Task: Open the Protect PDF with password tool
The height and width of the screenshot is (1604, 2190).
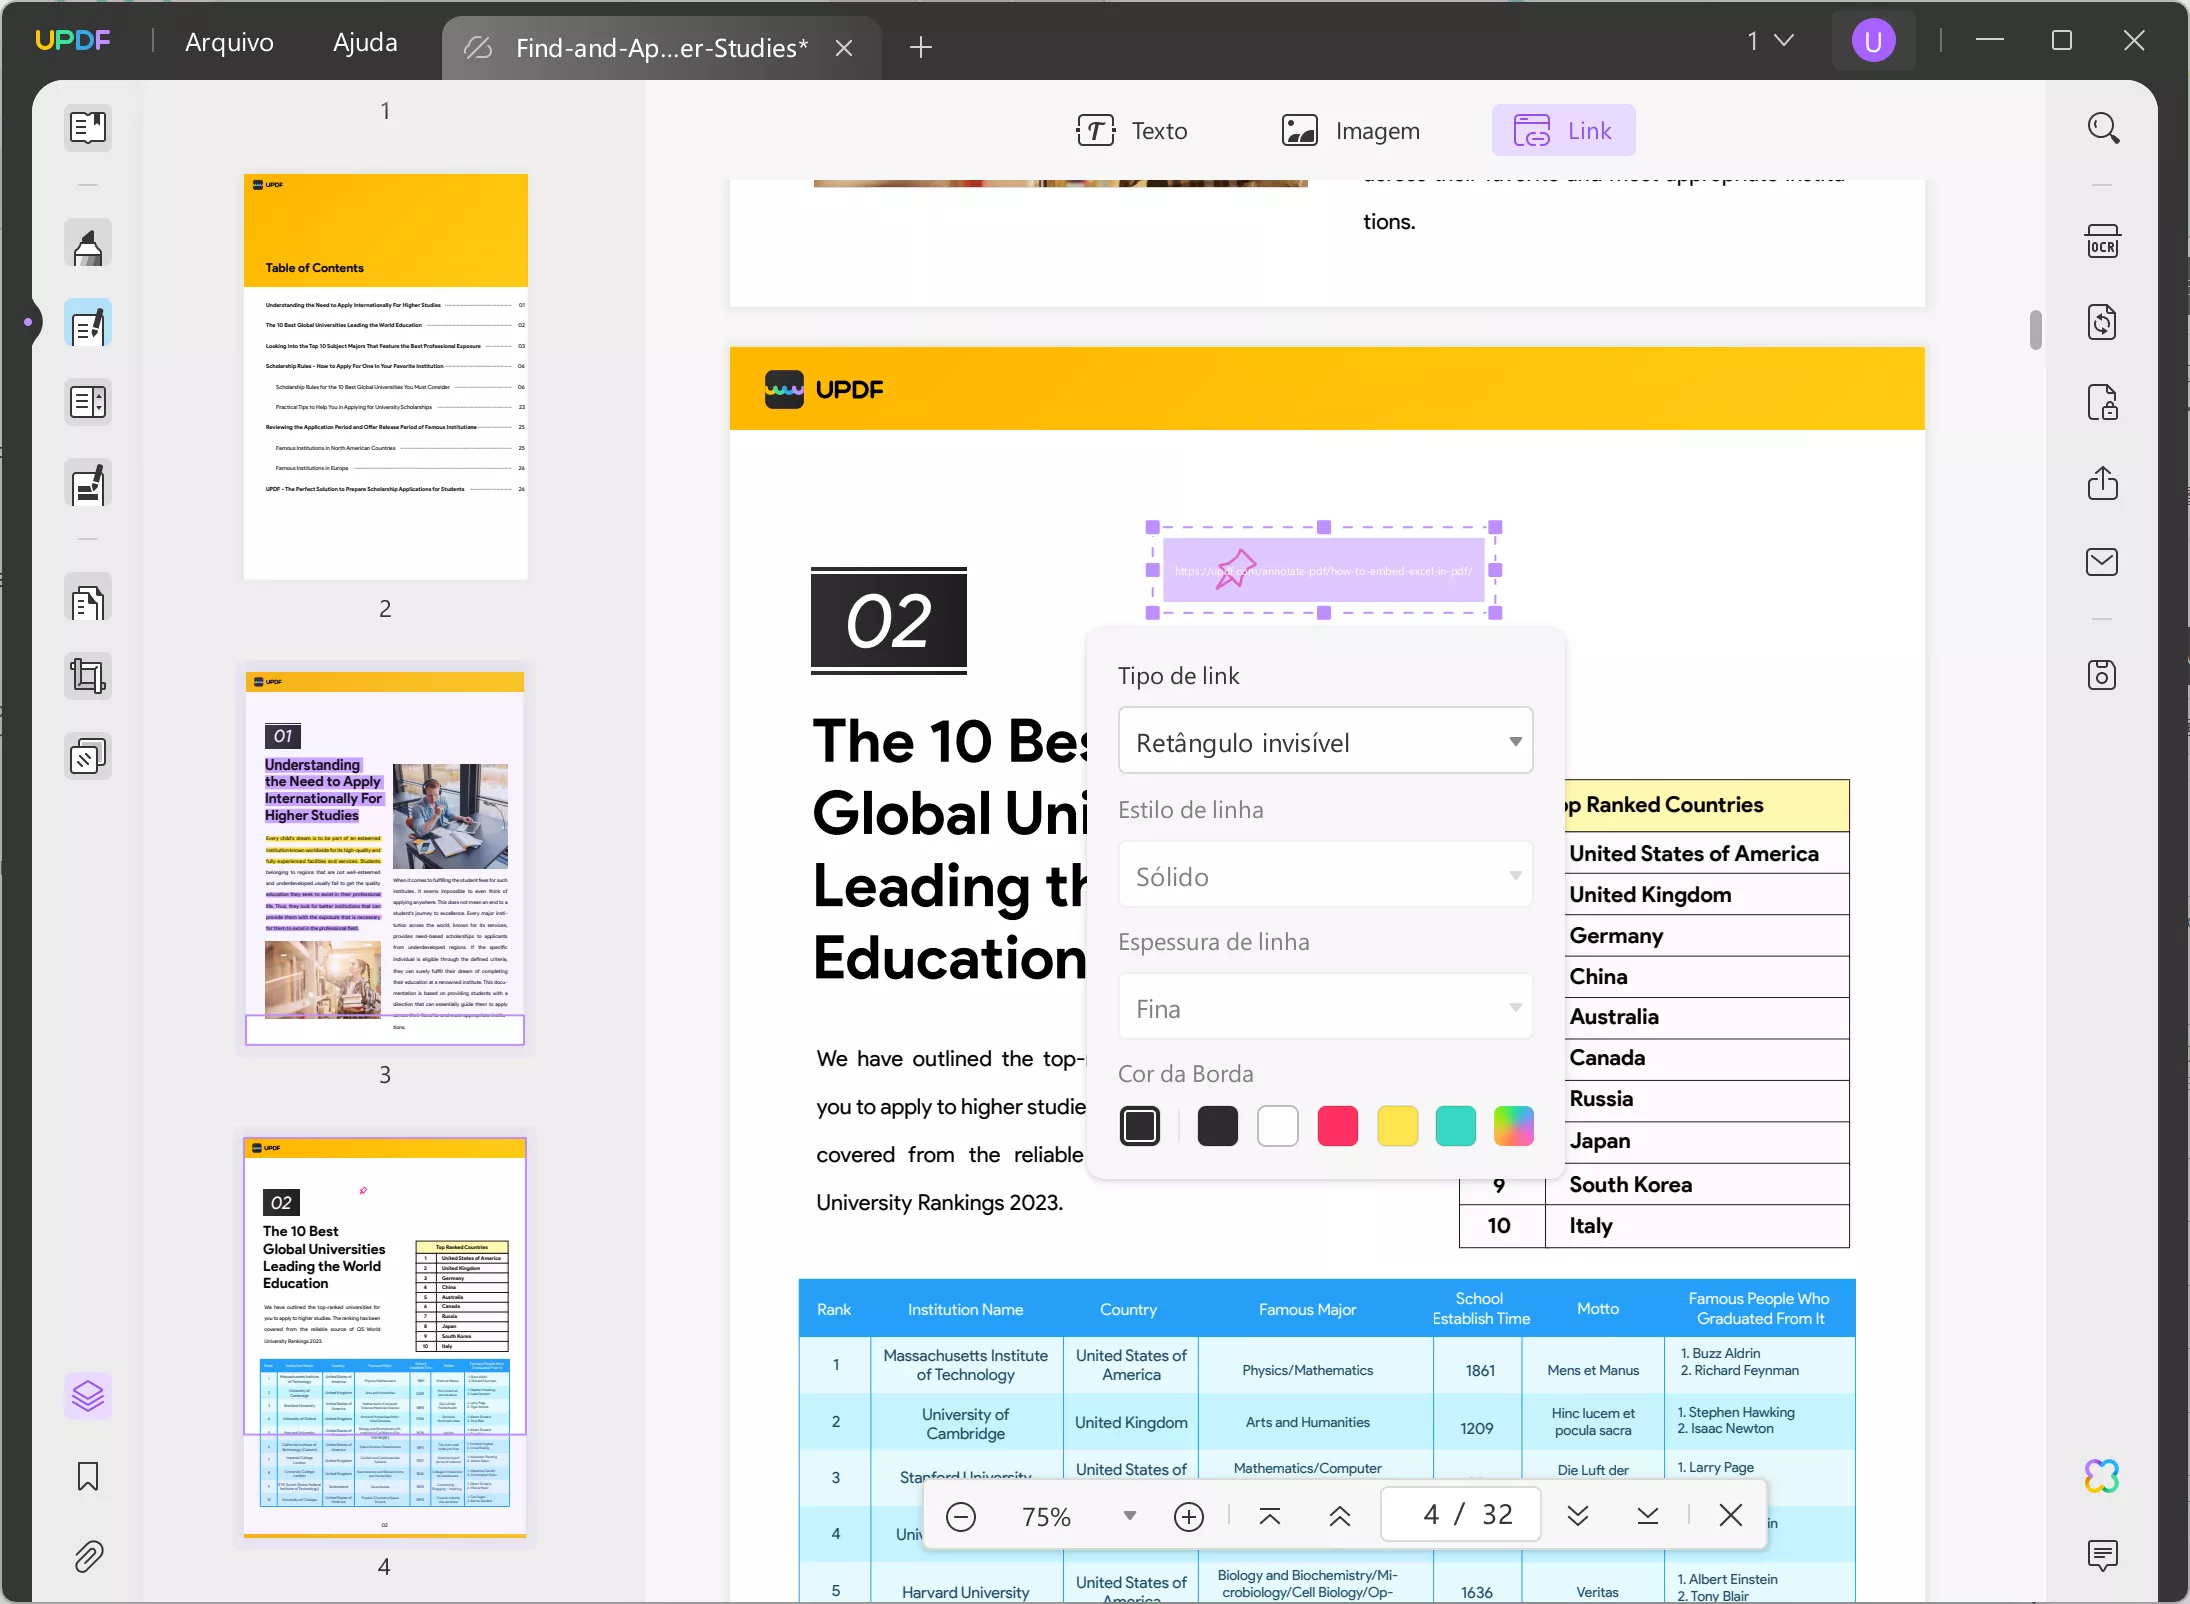Action: (2101, 403)
